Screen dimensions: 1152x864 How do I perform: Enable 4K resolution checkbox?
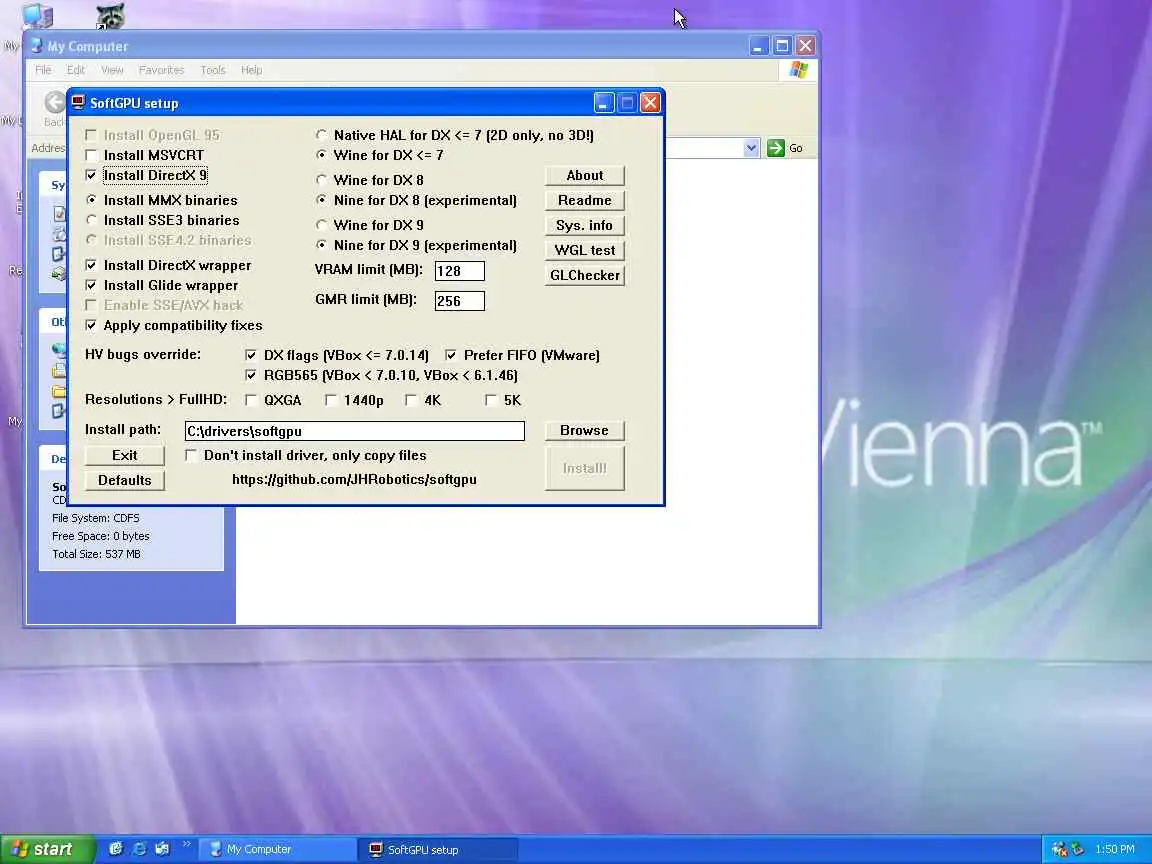point(411,400)
